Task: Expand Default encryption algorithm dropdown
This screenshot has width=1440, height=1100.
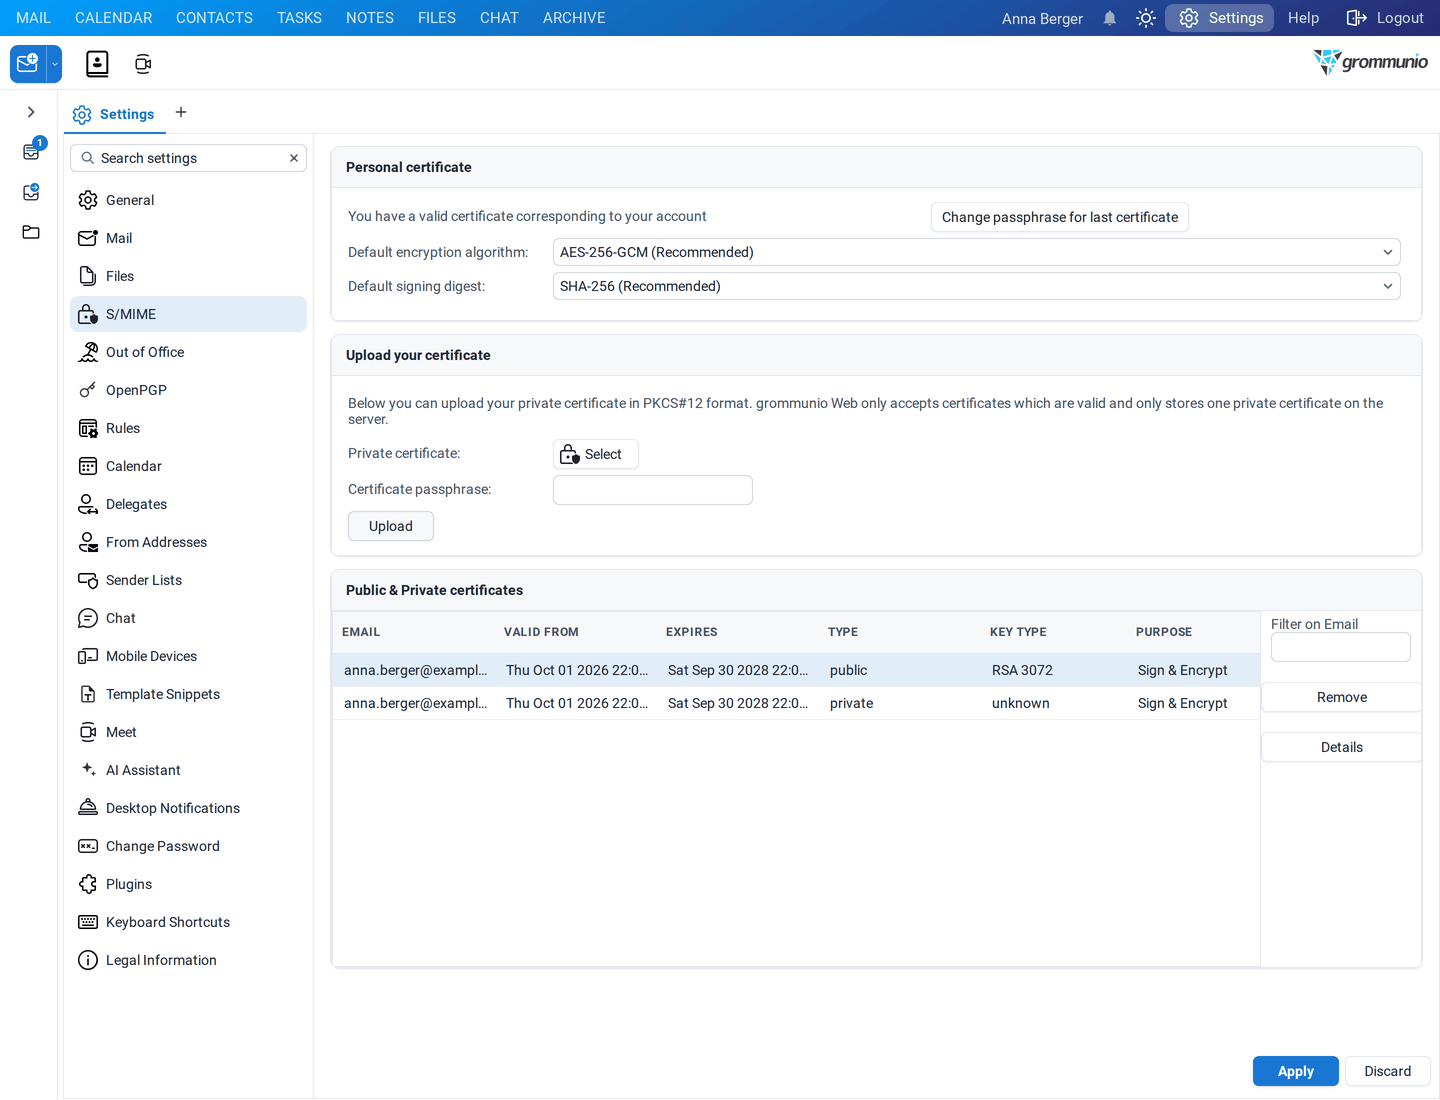Action: [976, 252]
